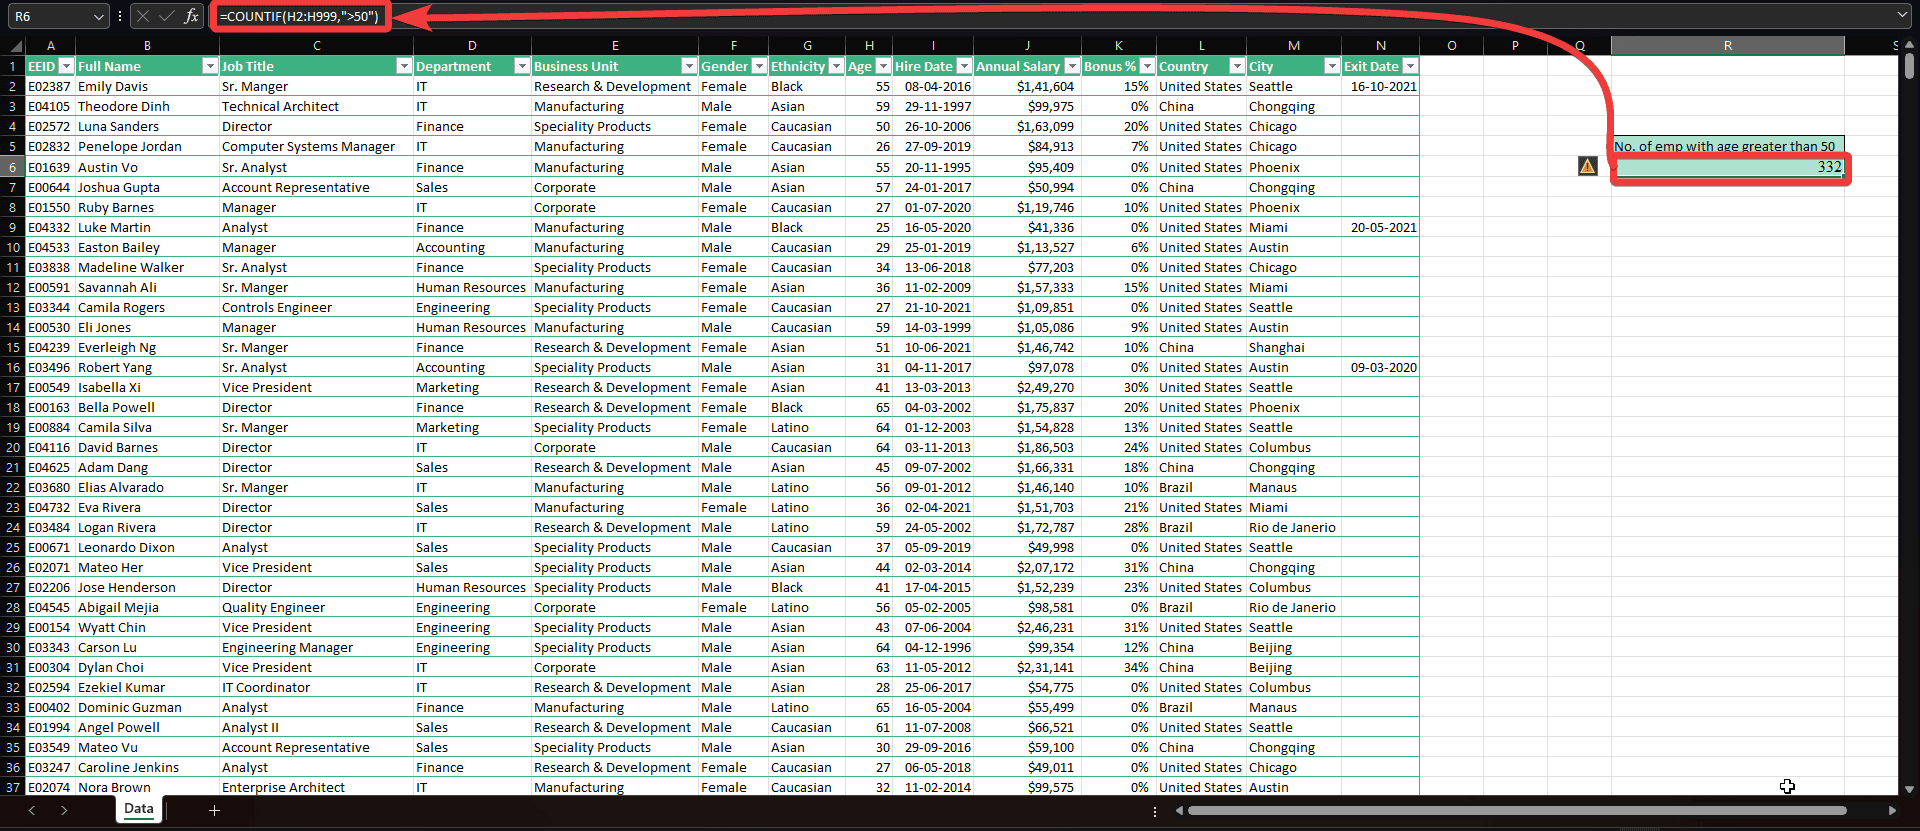The width and height of the screenshot is (1920, 831).
Task: Open the Name Box dropdown arrow
Action: 97,16
